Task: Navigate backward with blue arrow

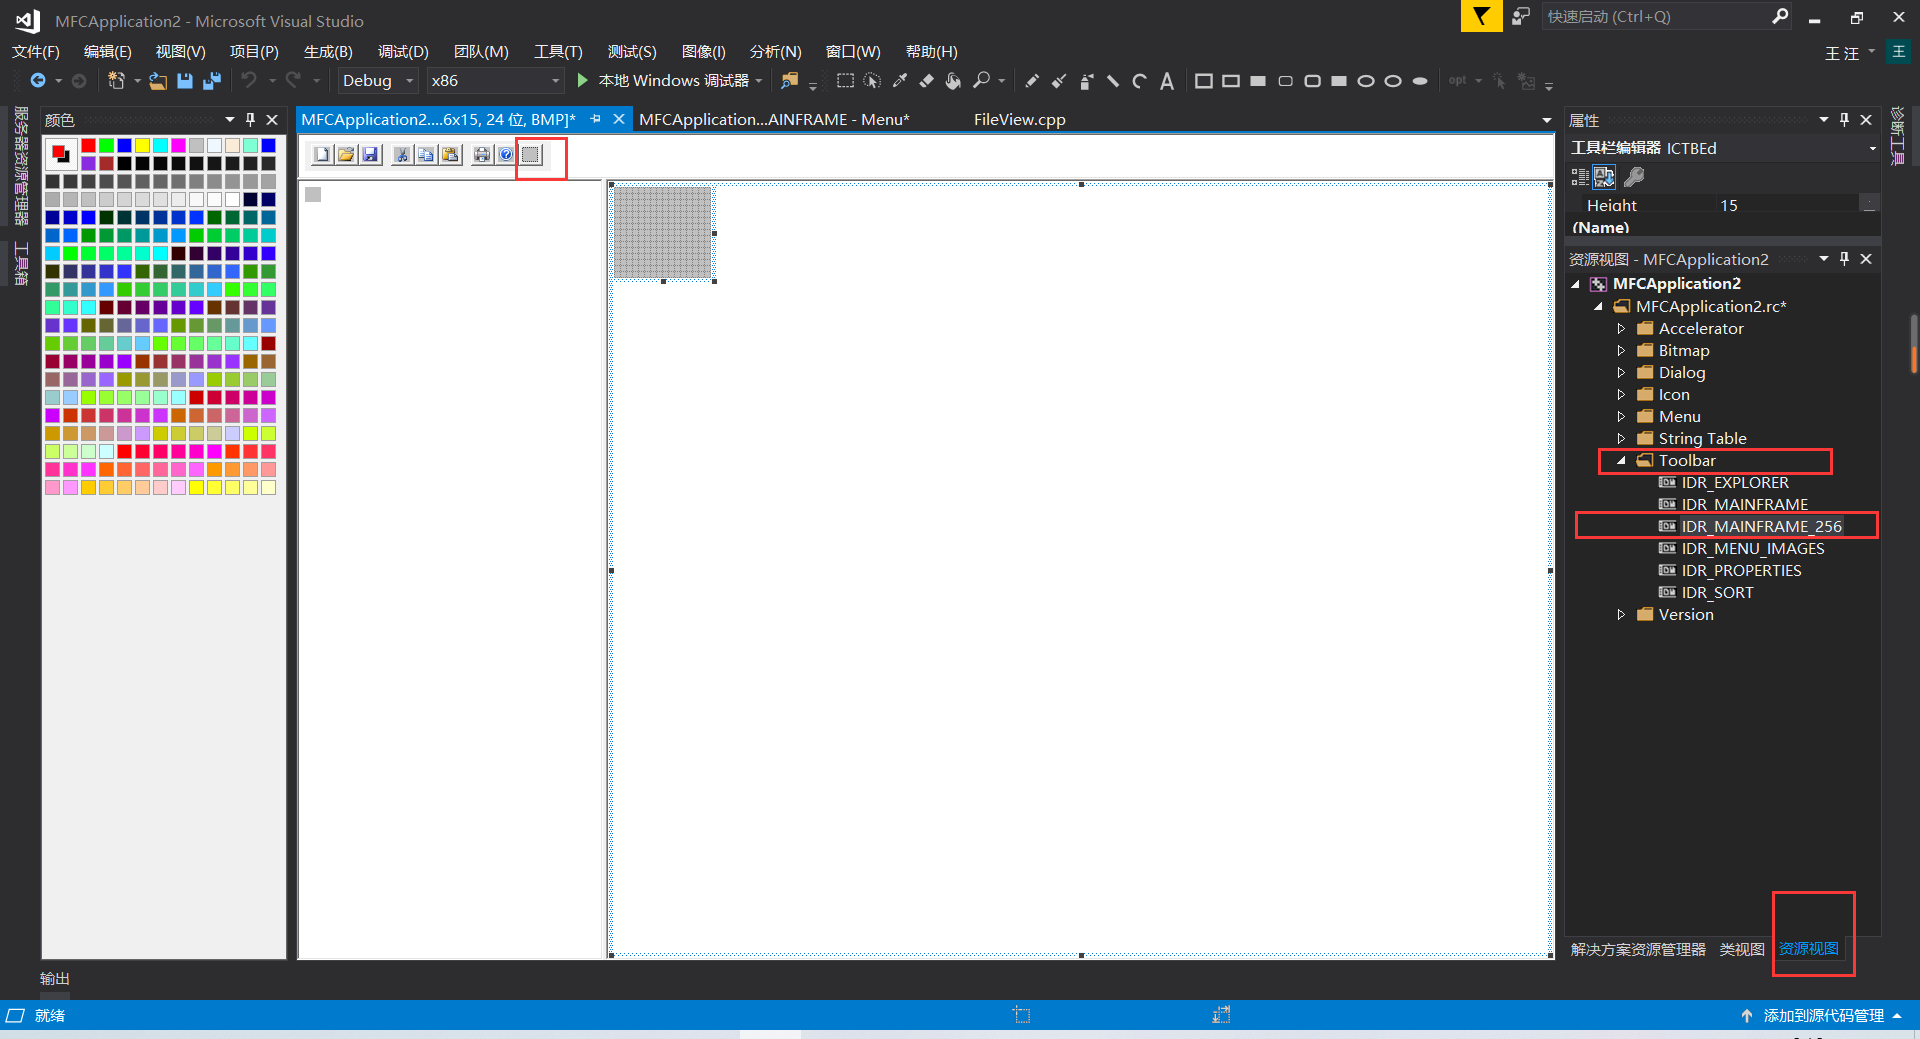Action: click(x=38, y=81)
